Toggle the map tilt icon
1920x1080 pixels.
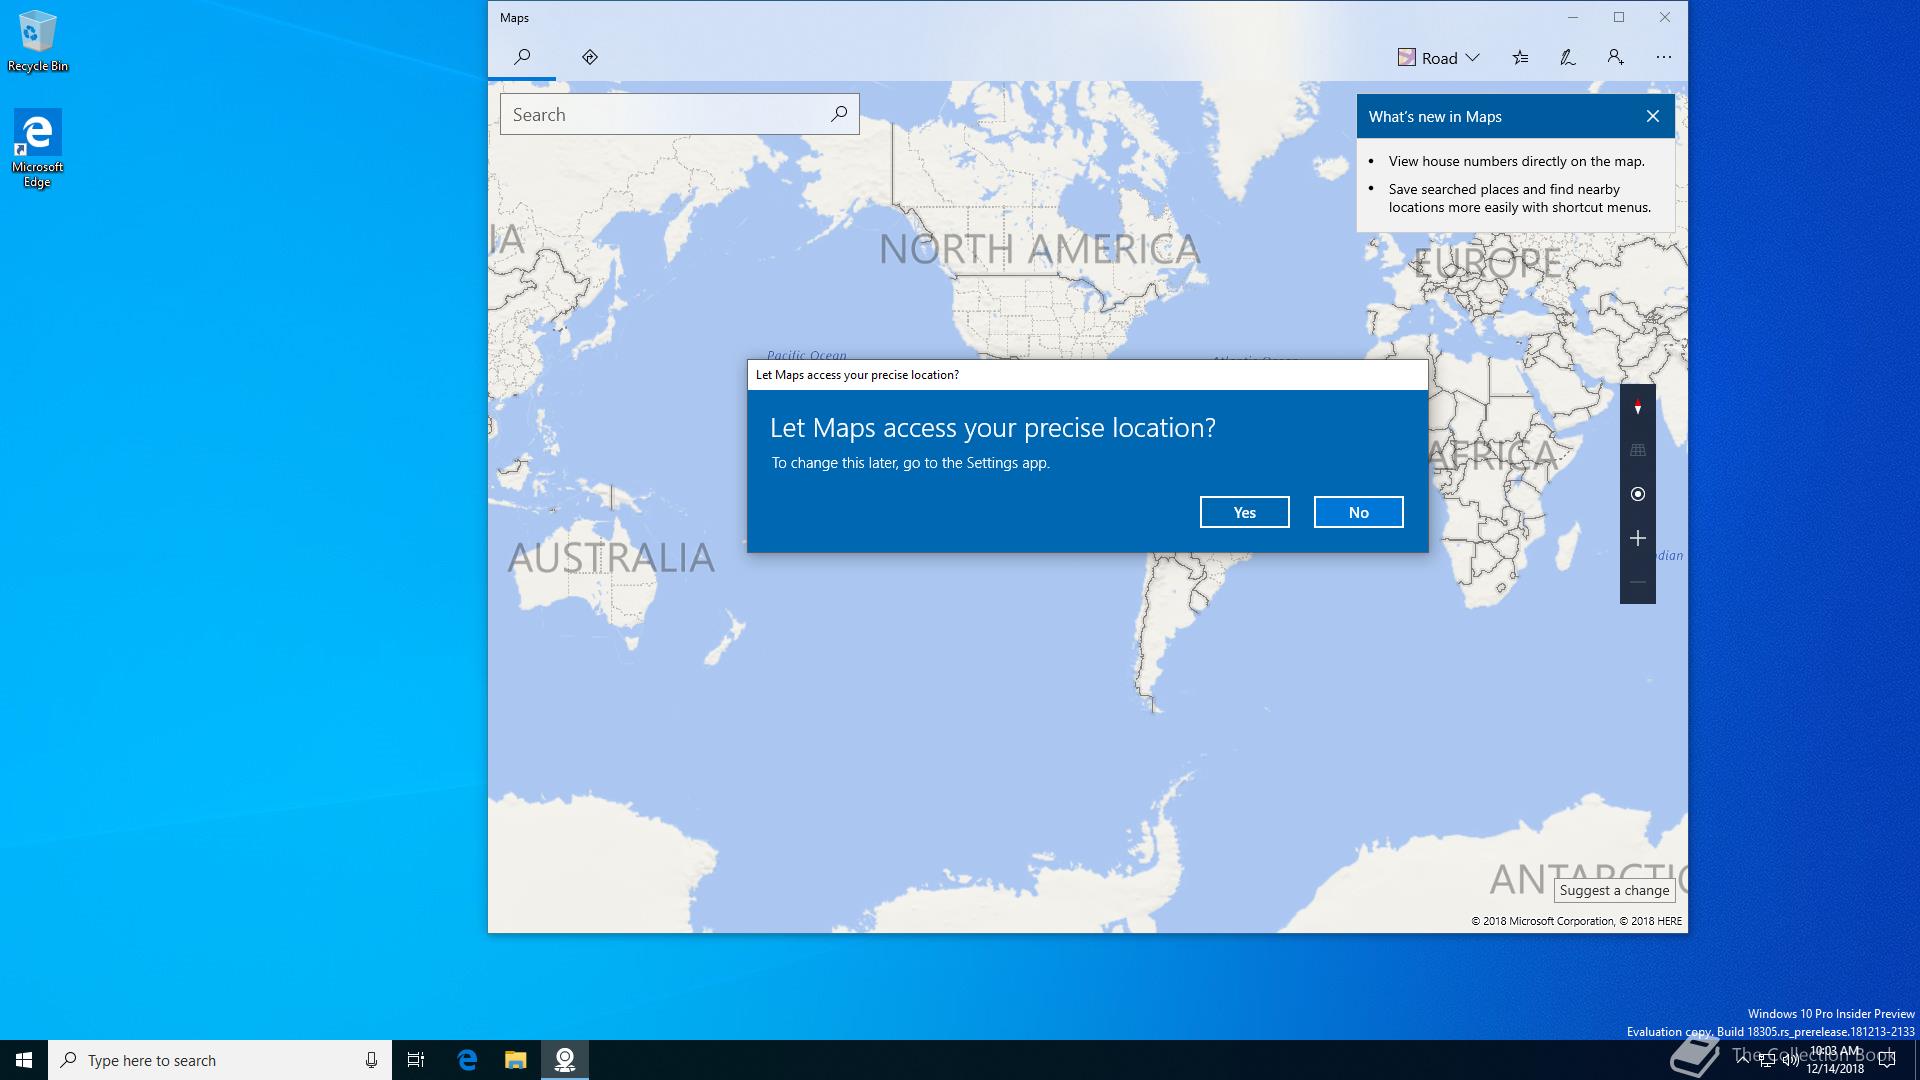coord(1638,450)
